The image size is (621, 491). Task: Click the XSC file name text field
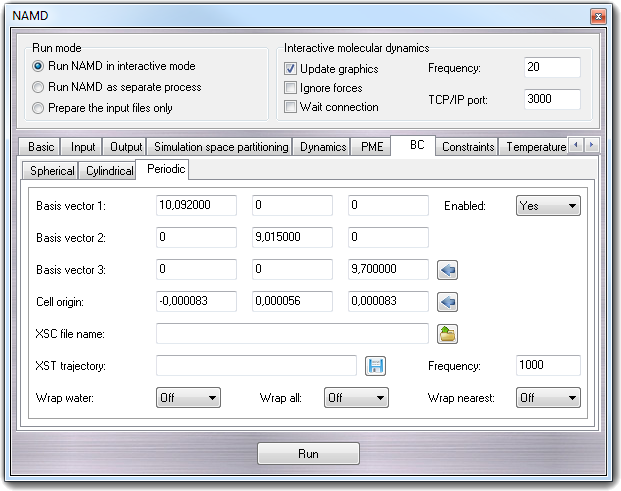(292, 334)
